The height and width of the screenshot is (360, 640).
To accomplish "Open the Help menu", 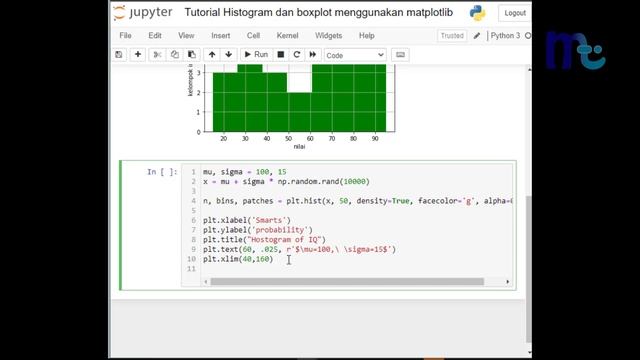I will point(367,36).
